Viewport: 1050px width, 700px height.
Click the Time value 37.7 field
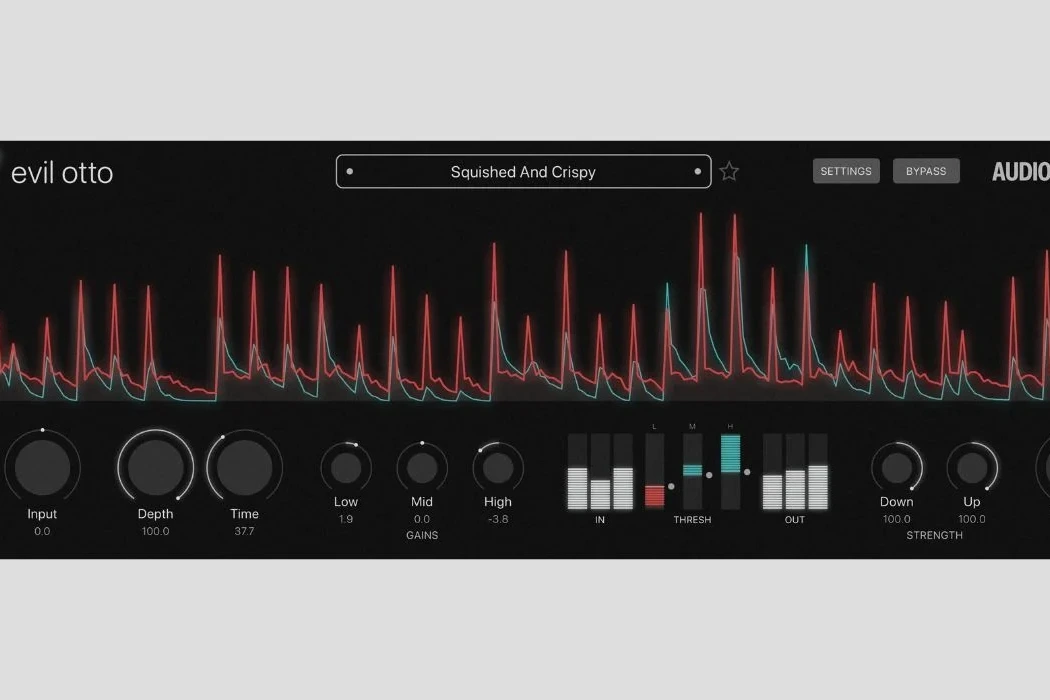click(244, 531)
